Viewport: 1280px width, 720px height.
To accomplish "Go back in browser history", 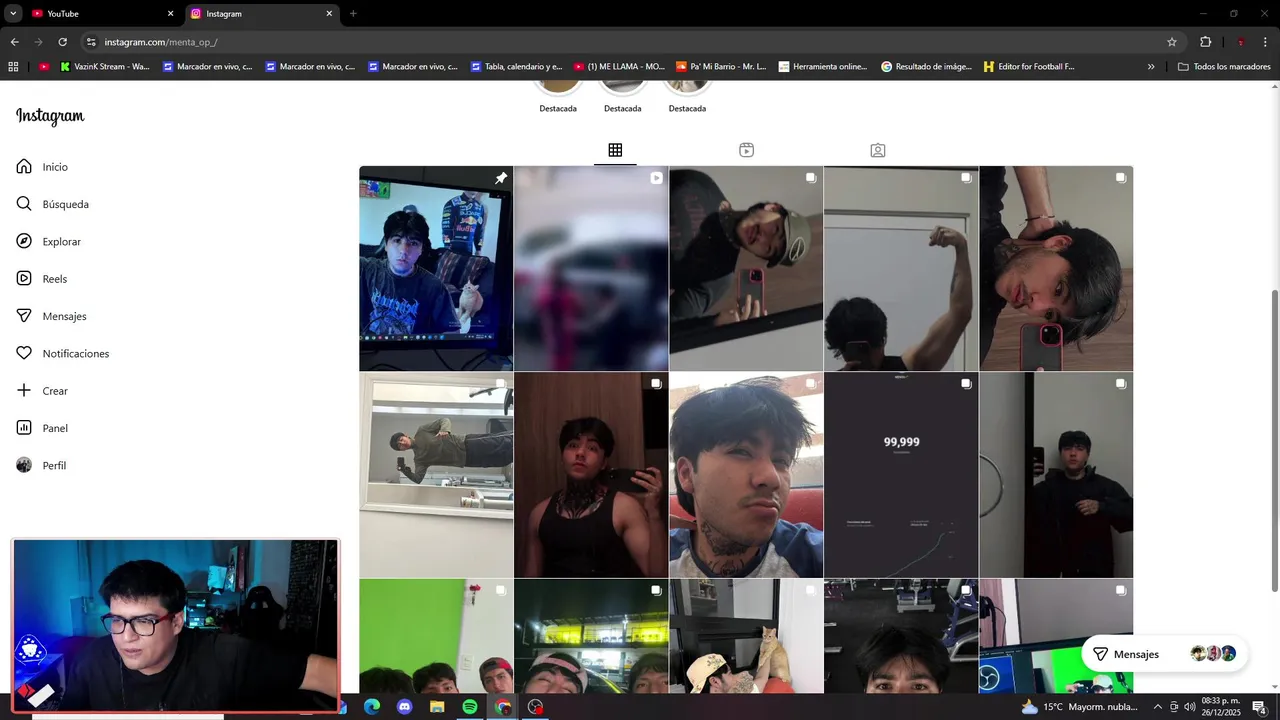I will (x=14, y=42).
